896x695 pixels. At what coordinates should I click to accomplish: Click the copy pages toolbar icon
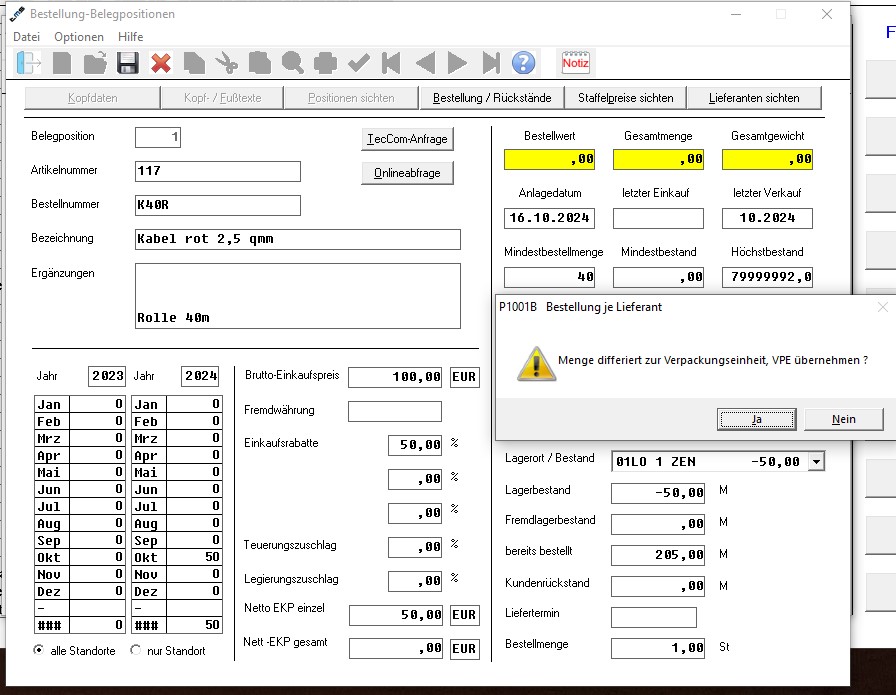tap(194, 63)
